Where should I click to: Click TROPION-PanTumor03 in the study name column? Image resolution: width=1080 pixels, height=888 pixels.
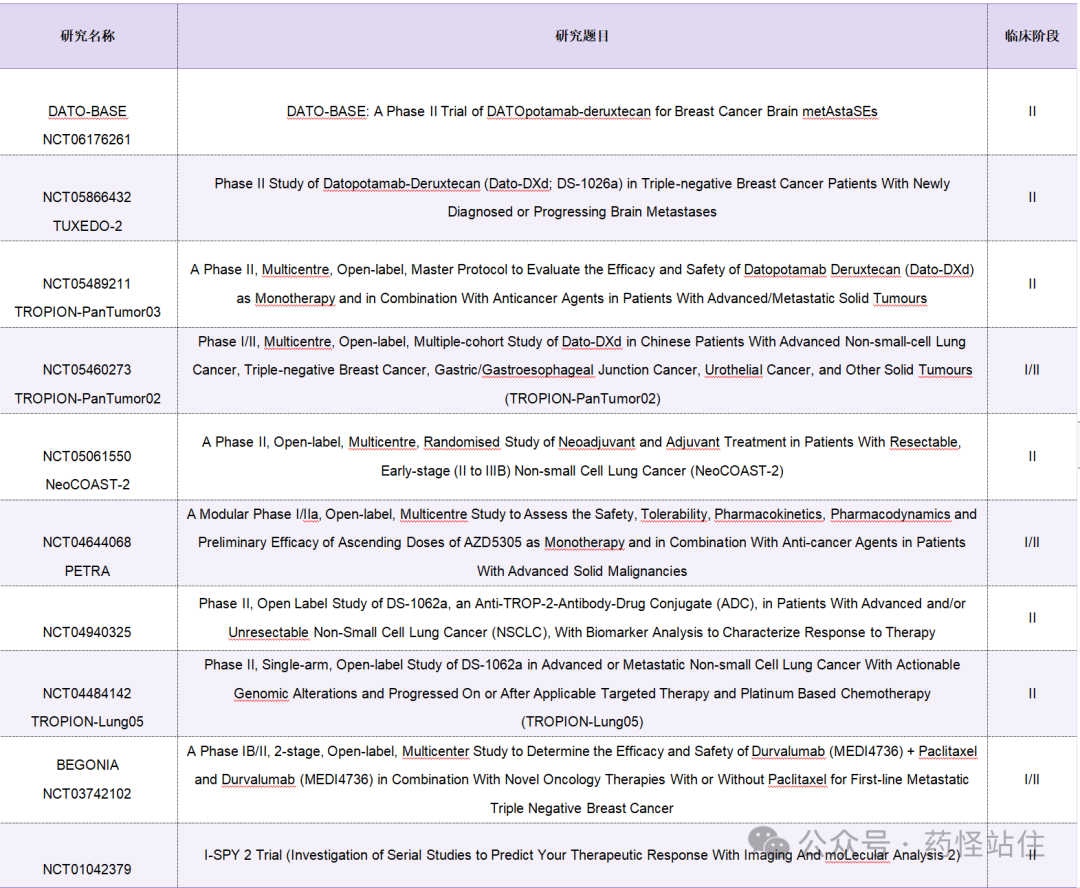[x=87, y=312]
